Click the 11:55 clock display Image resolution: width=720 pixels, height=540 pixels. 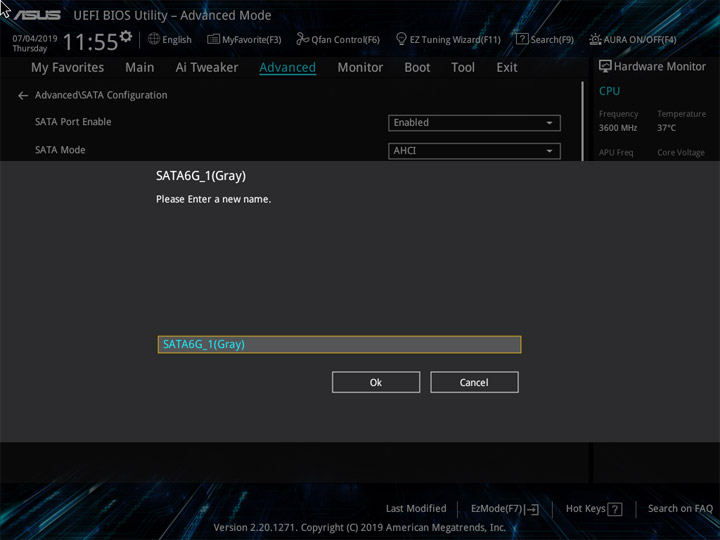coord(90,42)
